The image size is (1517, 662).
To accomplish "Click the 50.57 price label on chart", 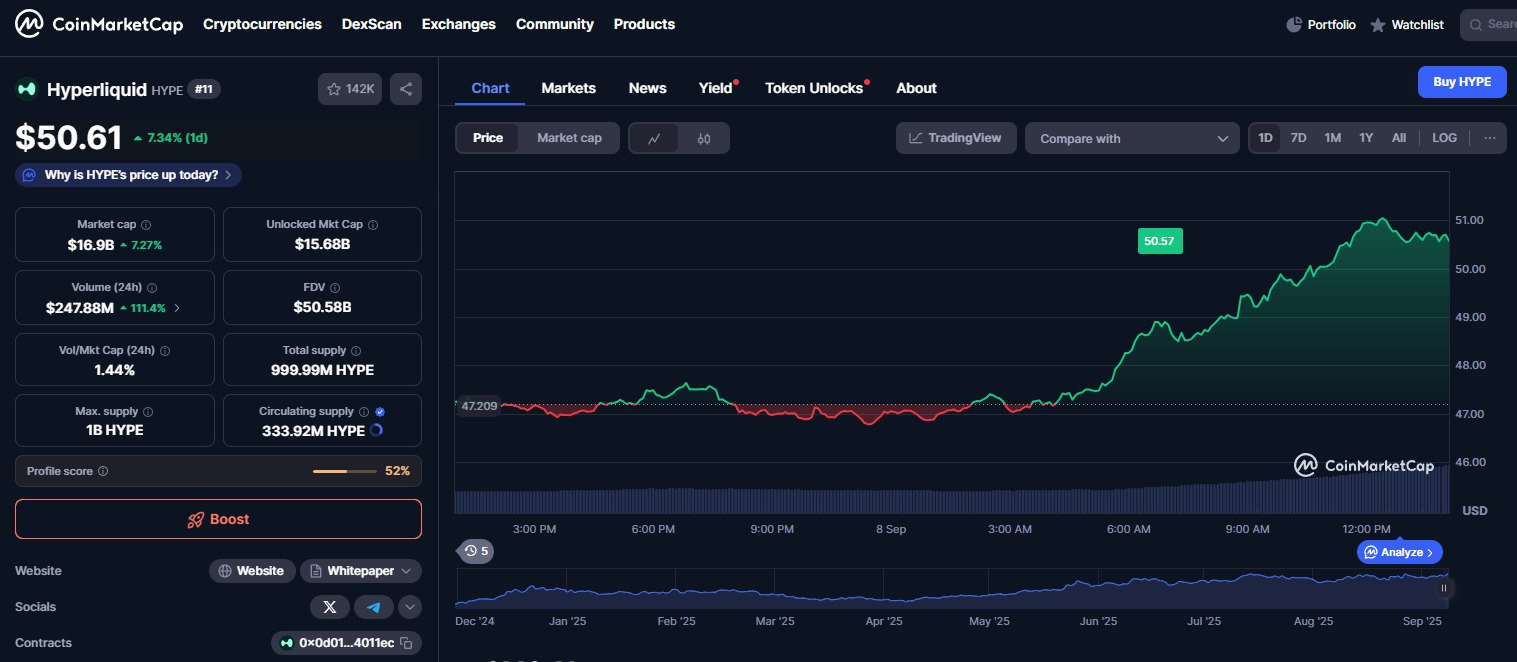I will point(1160,241).
